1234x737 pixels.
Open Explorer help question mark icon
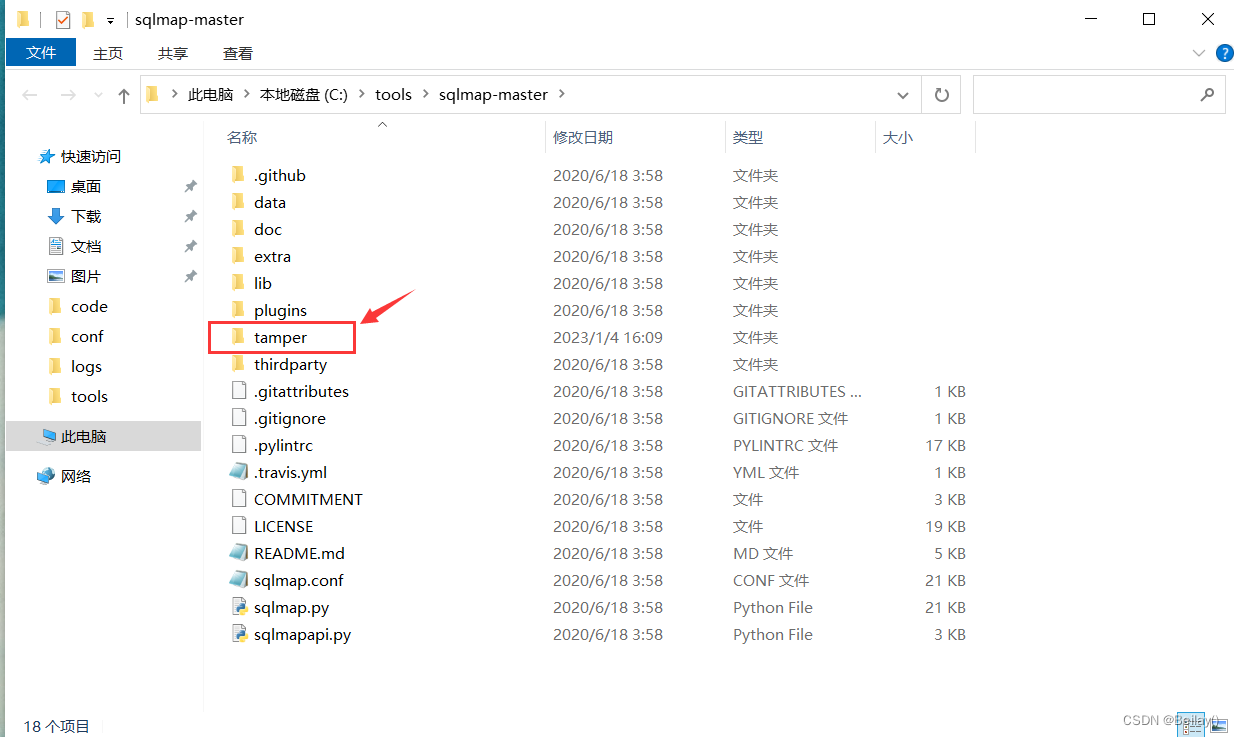click(1223, 53)
